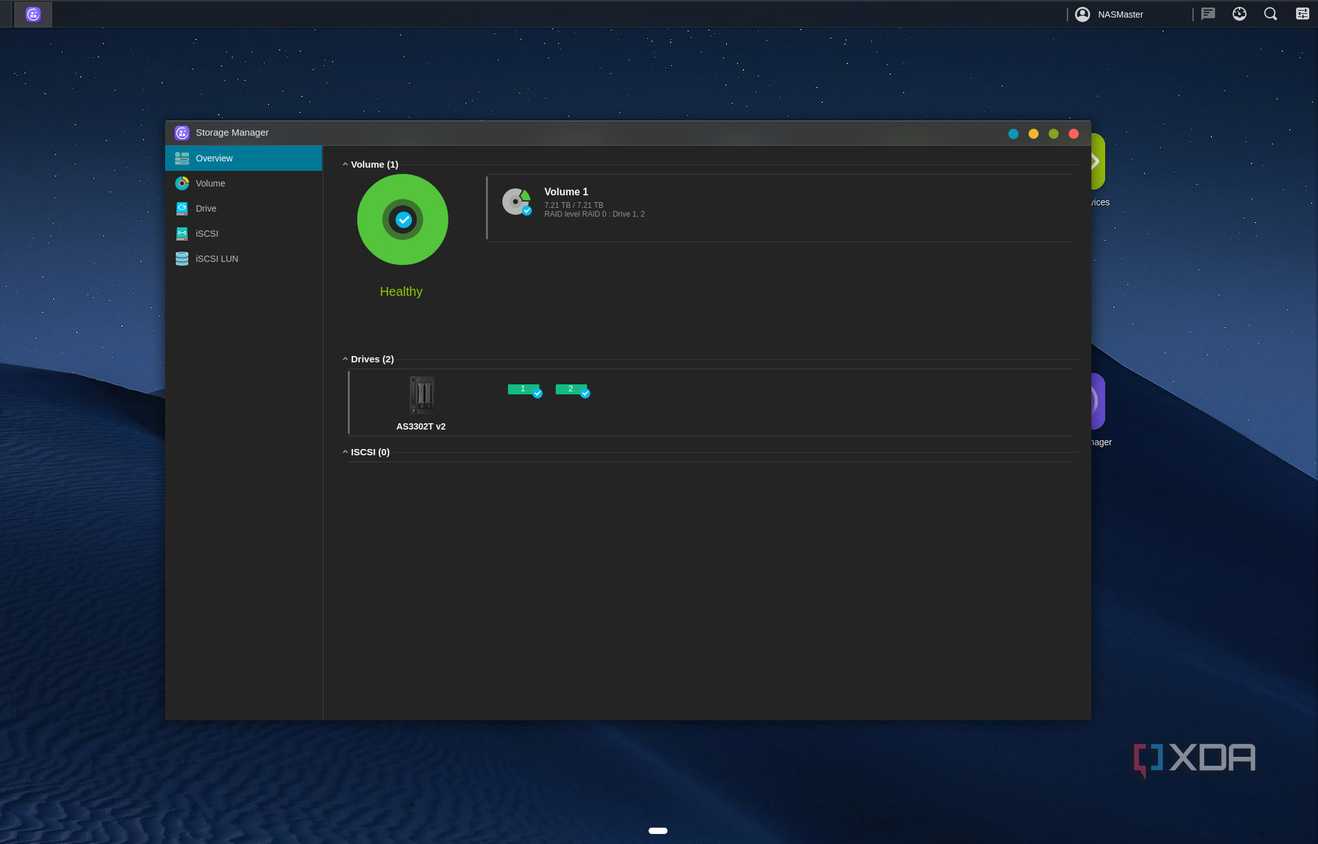
Task: Minimize Storage Manager with the yellow button
Action: coord(1033,134)
